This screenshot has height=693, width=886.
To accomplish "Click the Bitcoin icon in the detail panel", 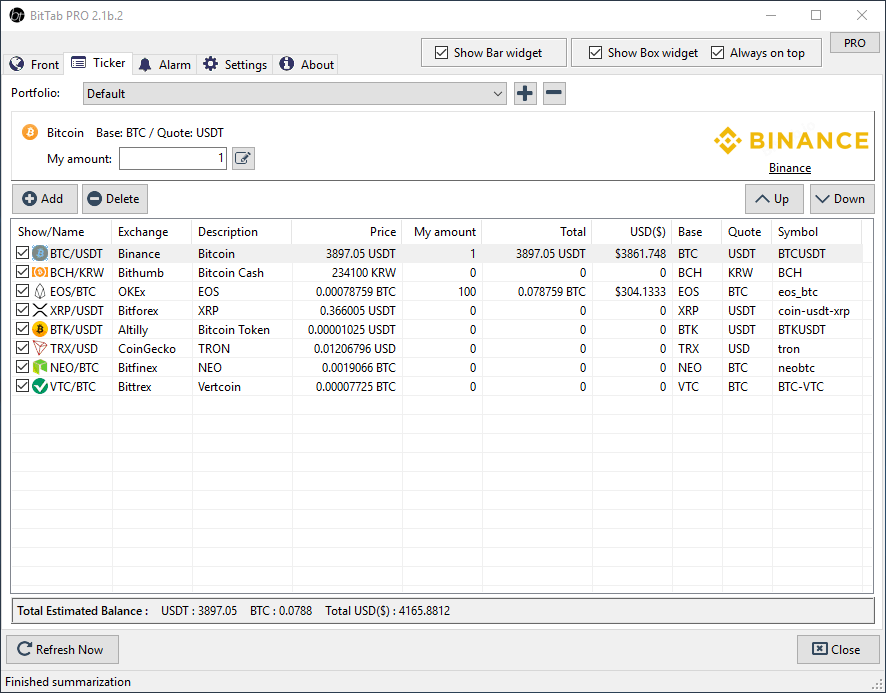I will pos(28,132).
